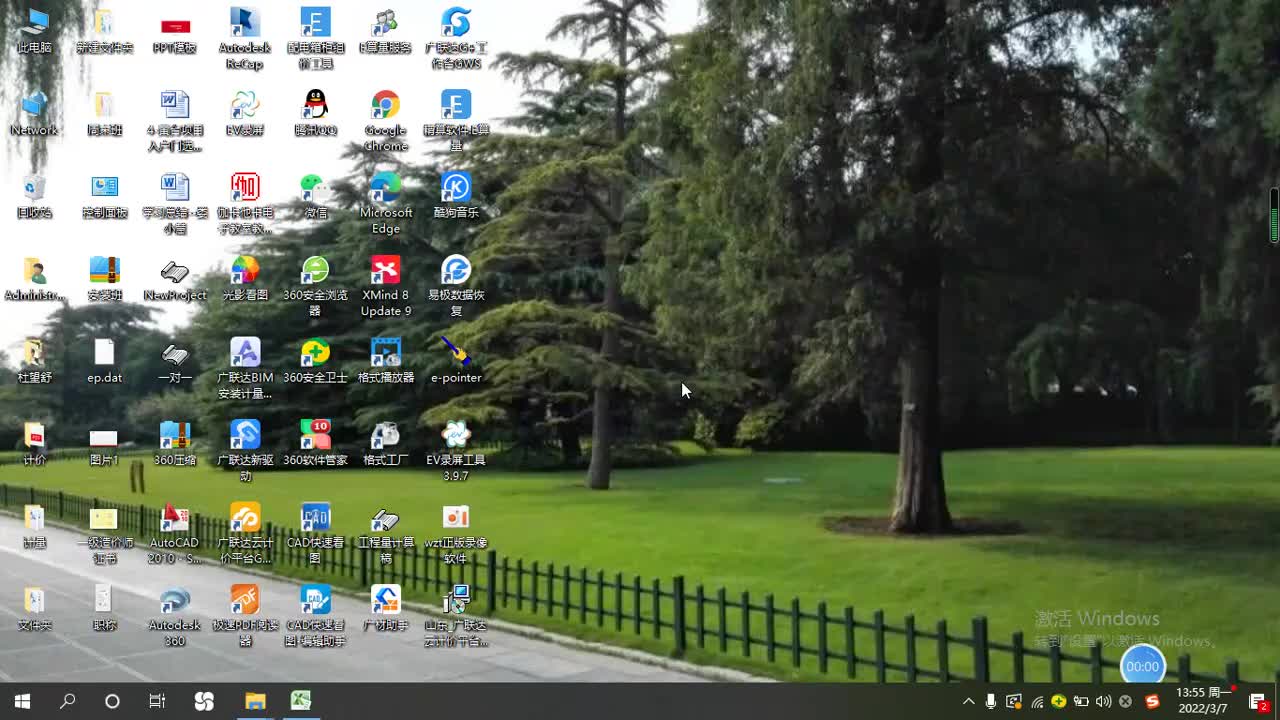This screenshot has width=1280, height=720.
Task: Open Autodesk 360 shortcut
Action: pos(175,617)
